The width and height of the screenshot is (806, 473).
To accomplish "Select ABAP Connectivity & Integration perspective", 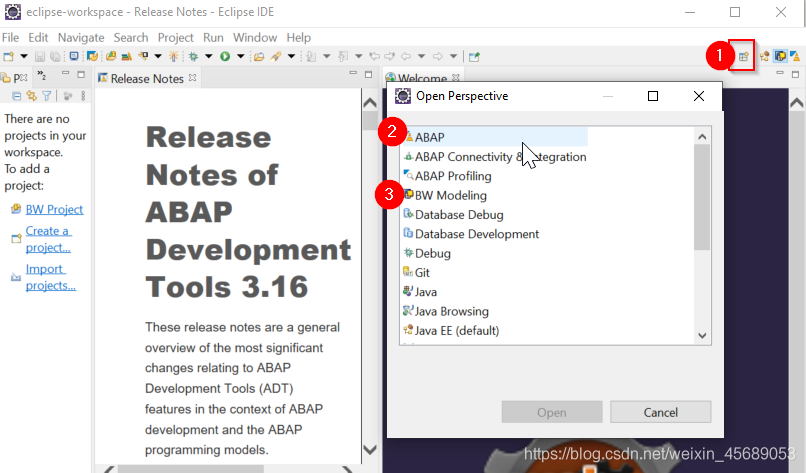I will (x=494, y=157).
